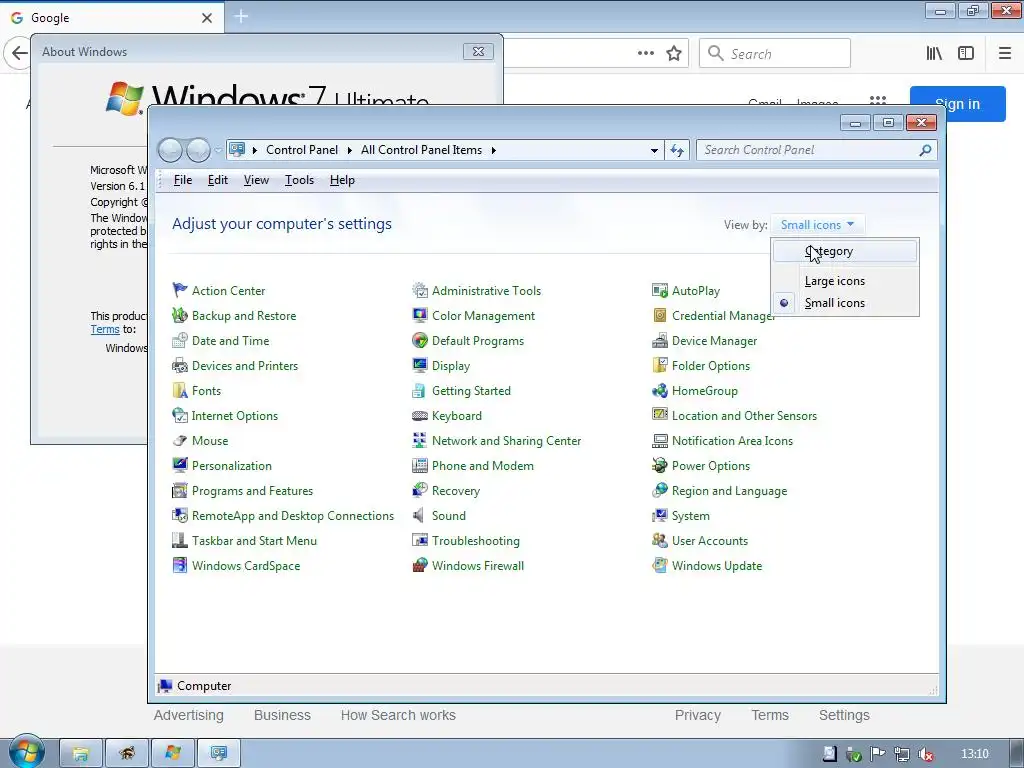Click Windows Start orb
Viewport: 1024px width, 768px height.
click(x=26, y=751)
